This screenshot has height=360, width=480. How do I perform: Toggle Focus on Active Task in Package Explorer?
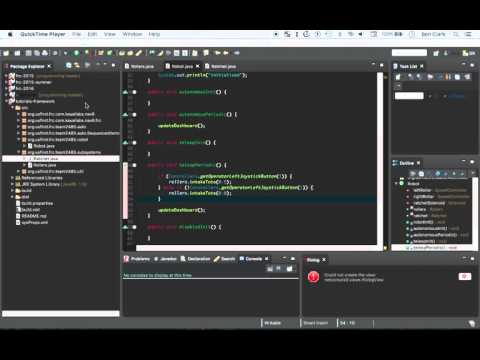pyautogui.click(x=87, y=66)
